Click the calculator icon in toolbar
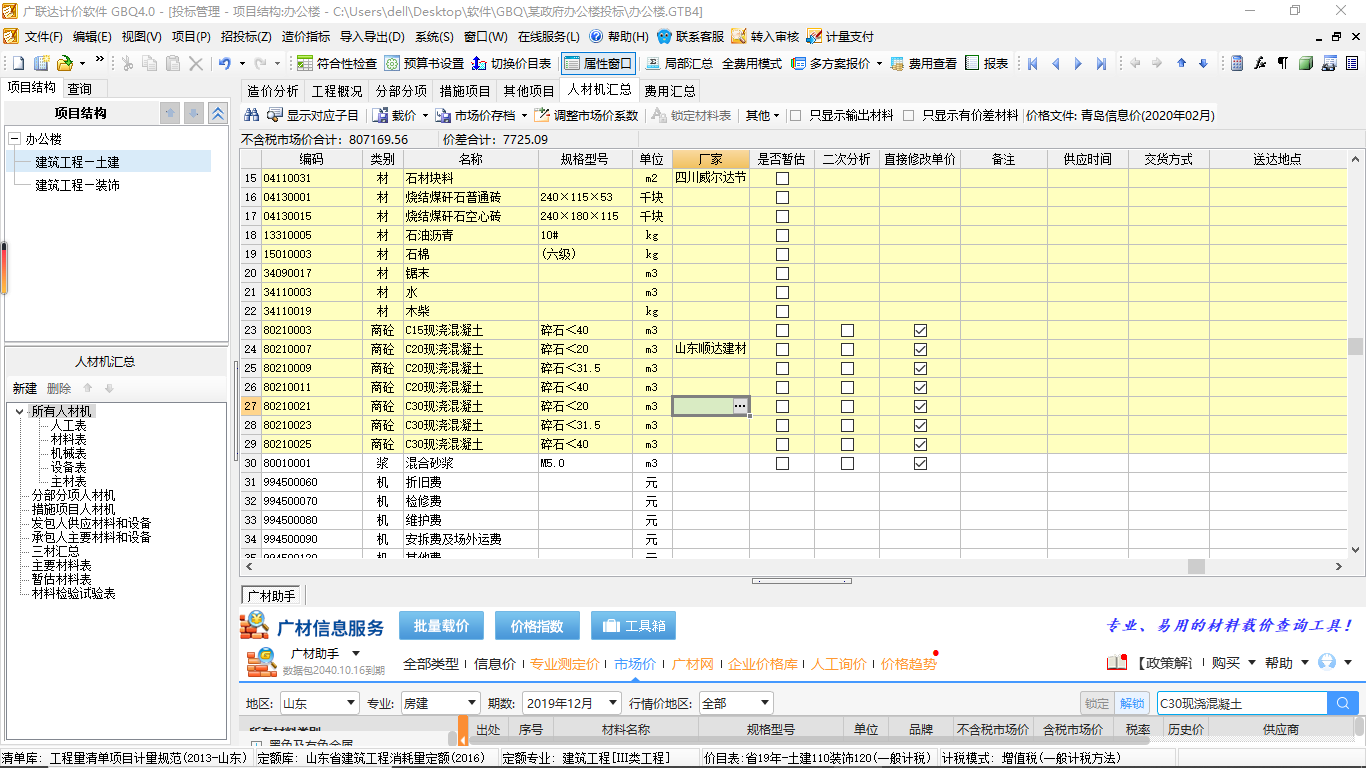 coord(1237,63)
